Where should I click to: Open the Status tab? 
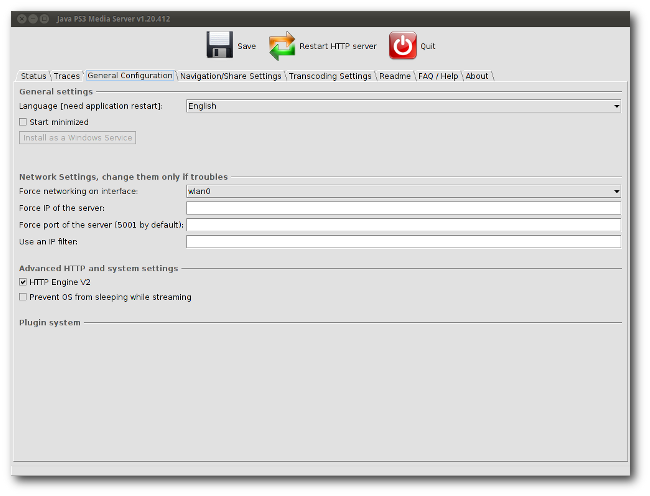pyautogui.click(x=33, y=76)
